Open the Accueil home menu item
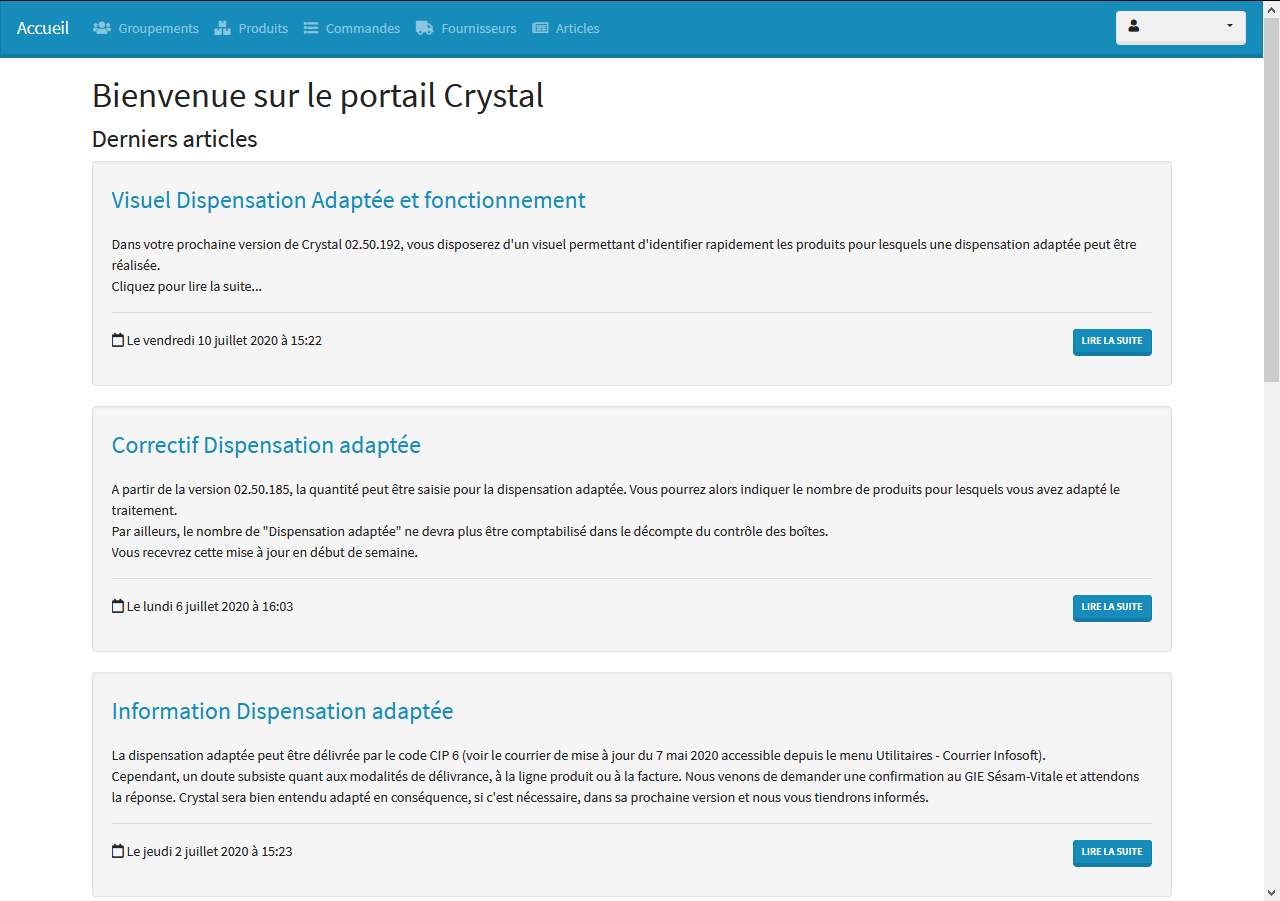Viewport: 1280px width, 901px height. pos(43,28)
